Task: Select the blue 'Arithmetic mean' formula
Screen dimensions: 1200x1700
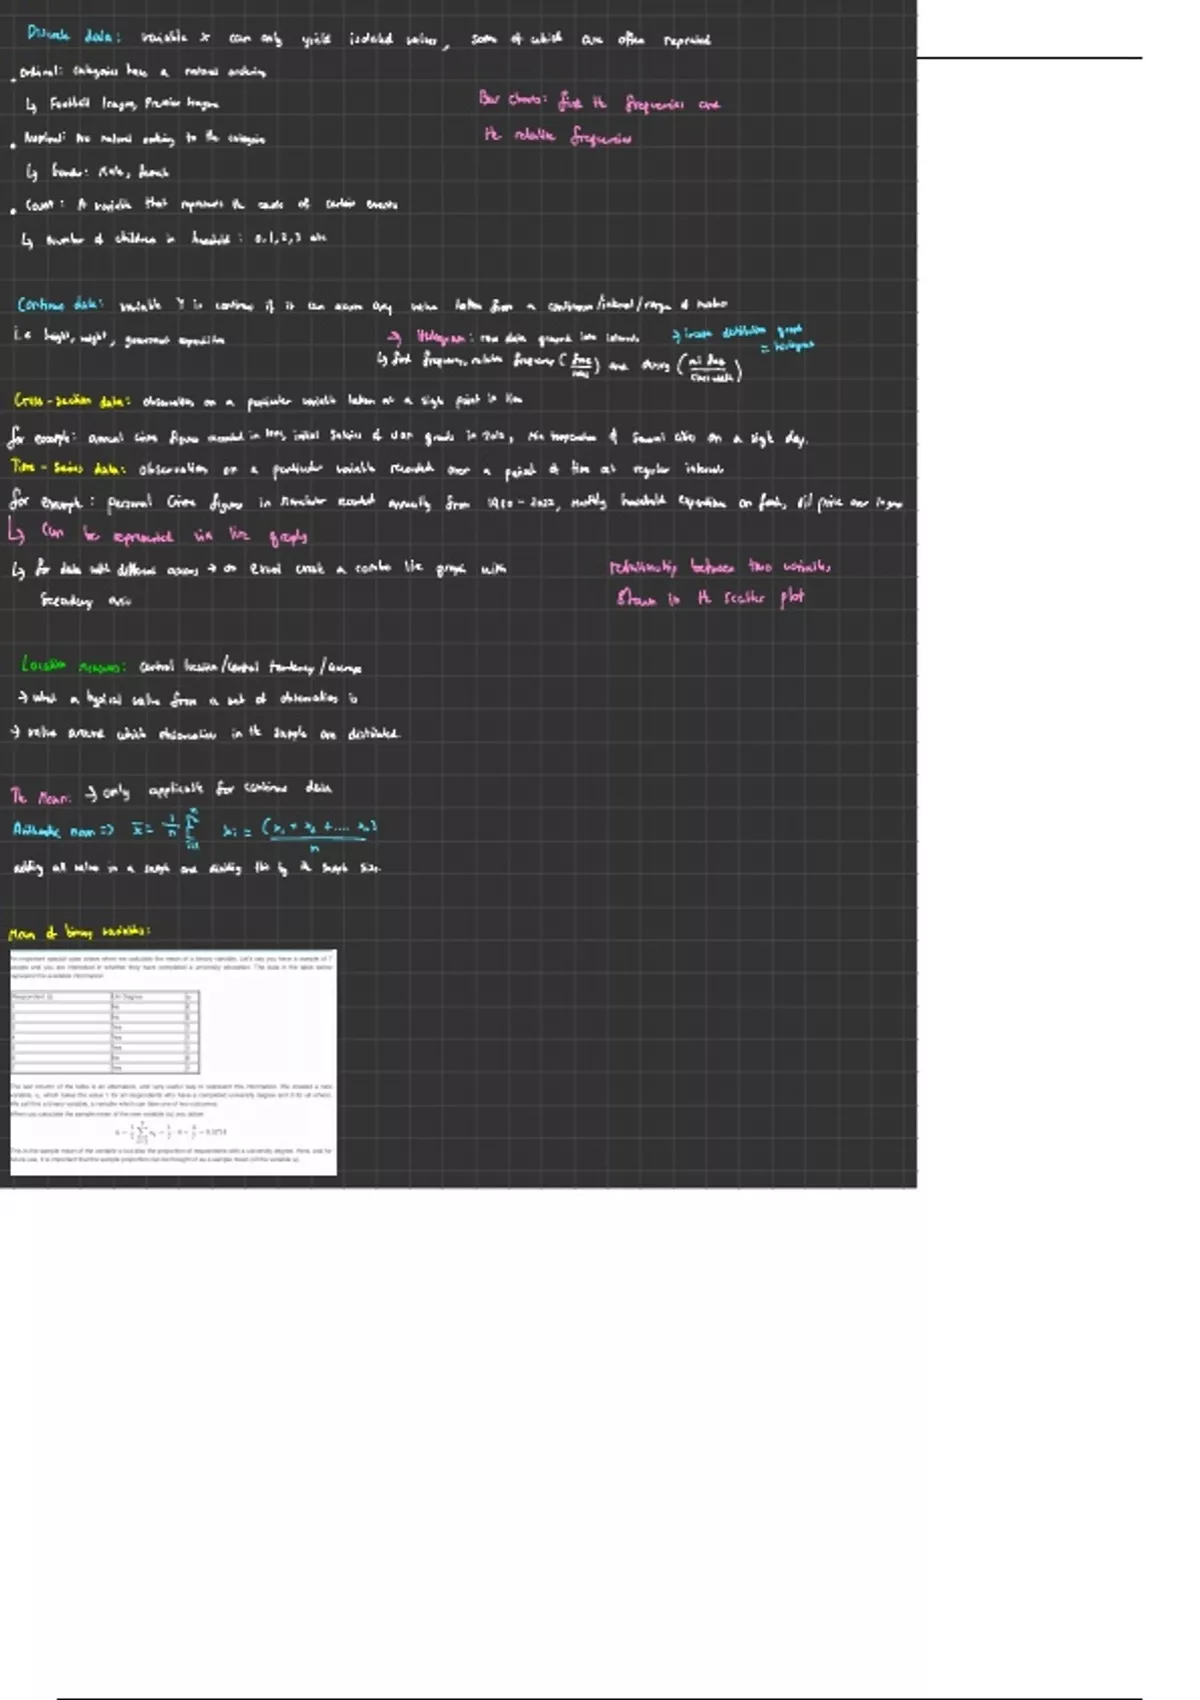Action: coord(195,830)
